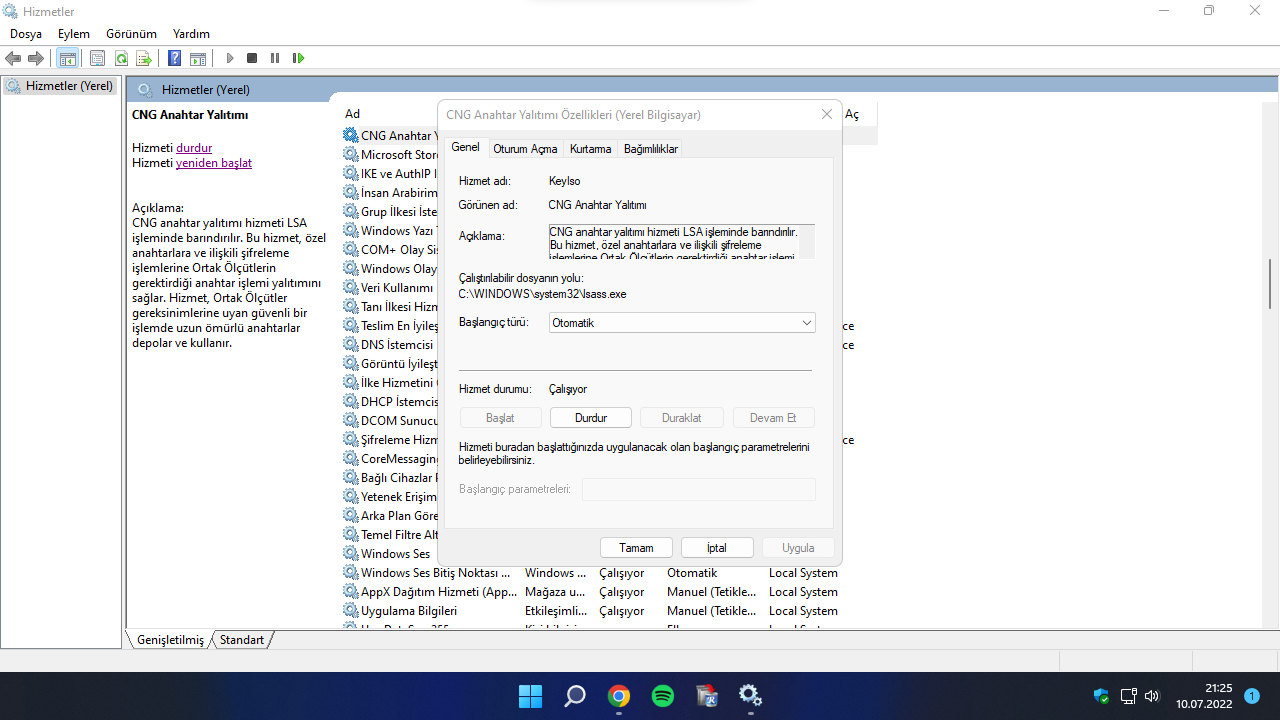Click the executable path C:\WINDOWS\system32\lsass.exe
The height and width of the screenshot is (720, 1280).
pyautogui.click(x=543, y=294)
